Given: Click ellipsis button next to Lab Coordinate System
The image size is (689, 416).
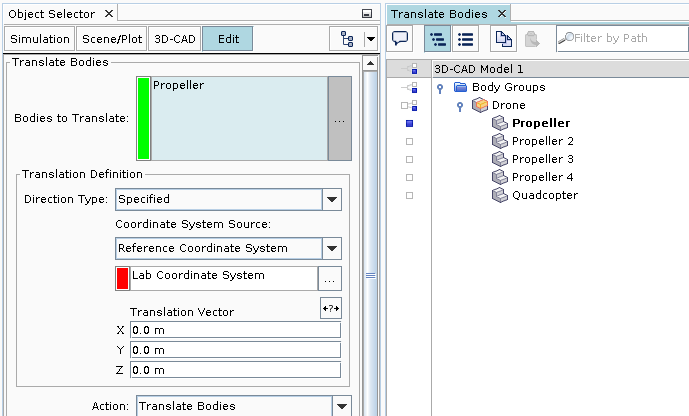Looking at the screenshot, I should (x=330, y=279).
